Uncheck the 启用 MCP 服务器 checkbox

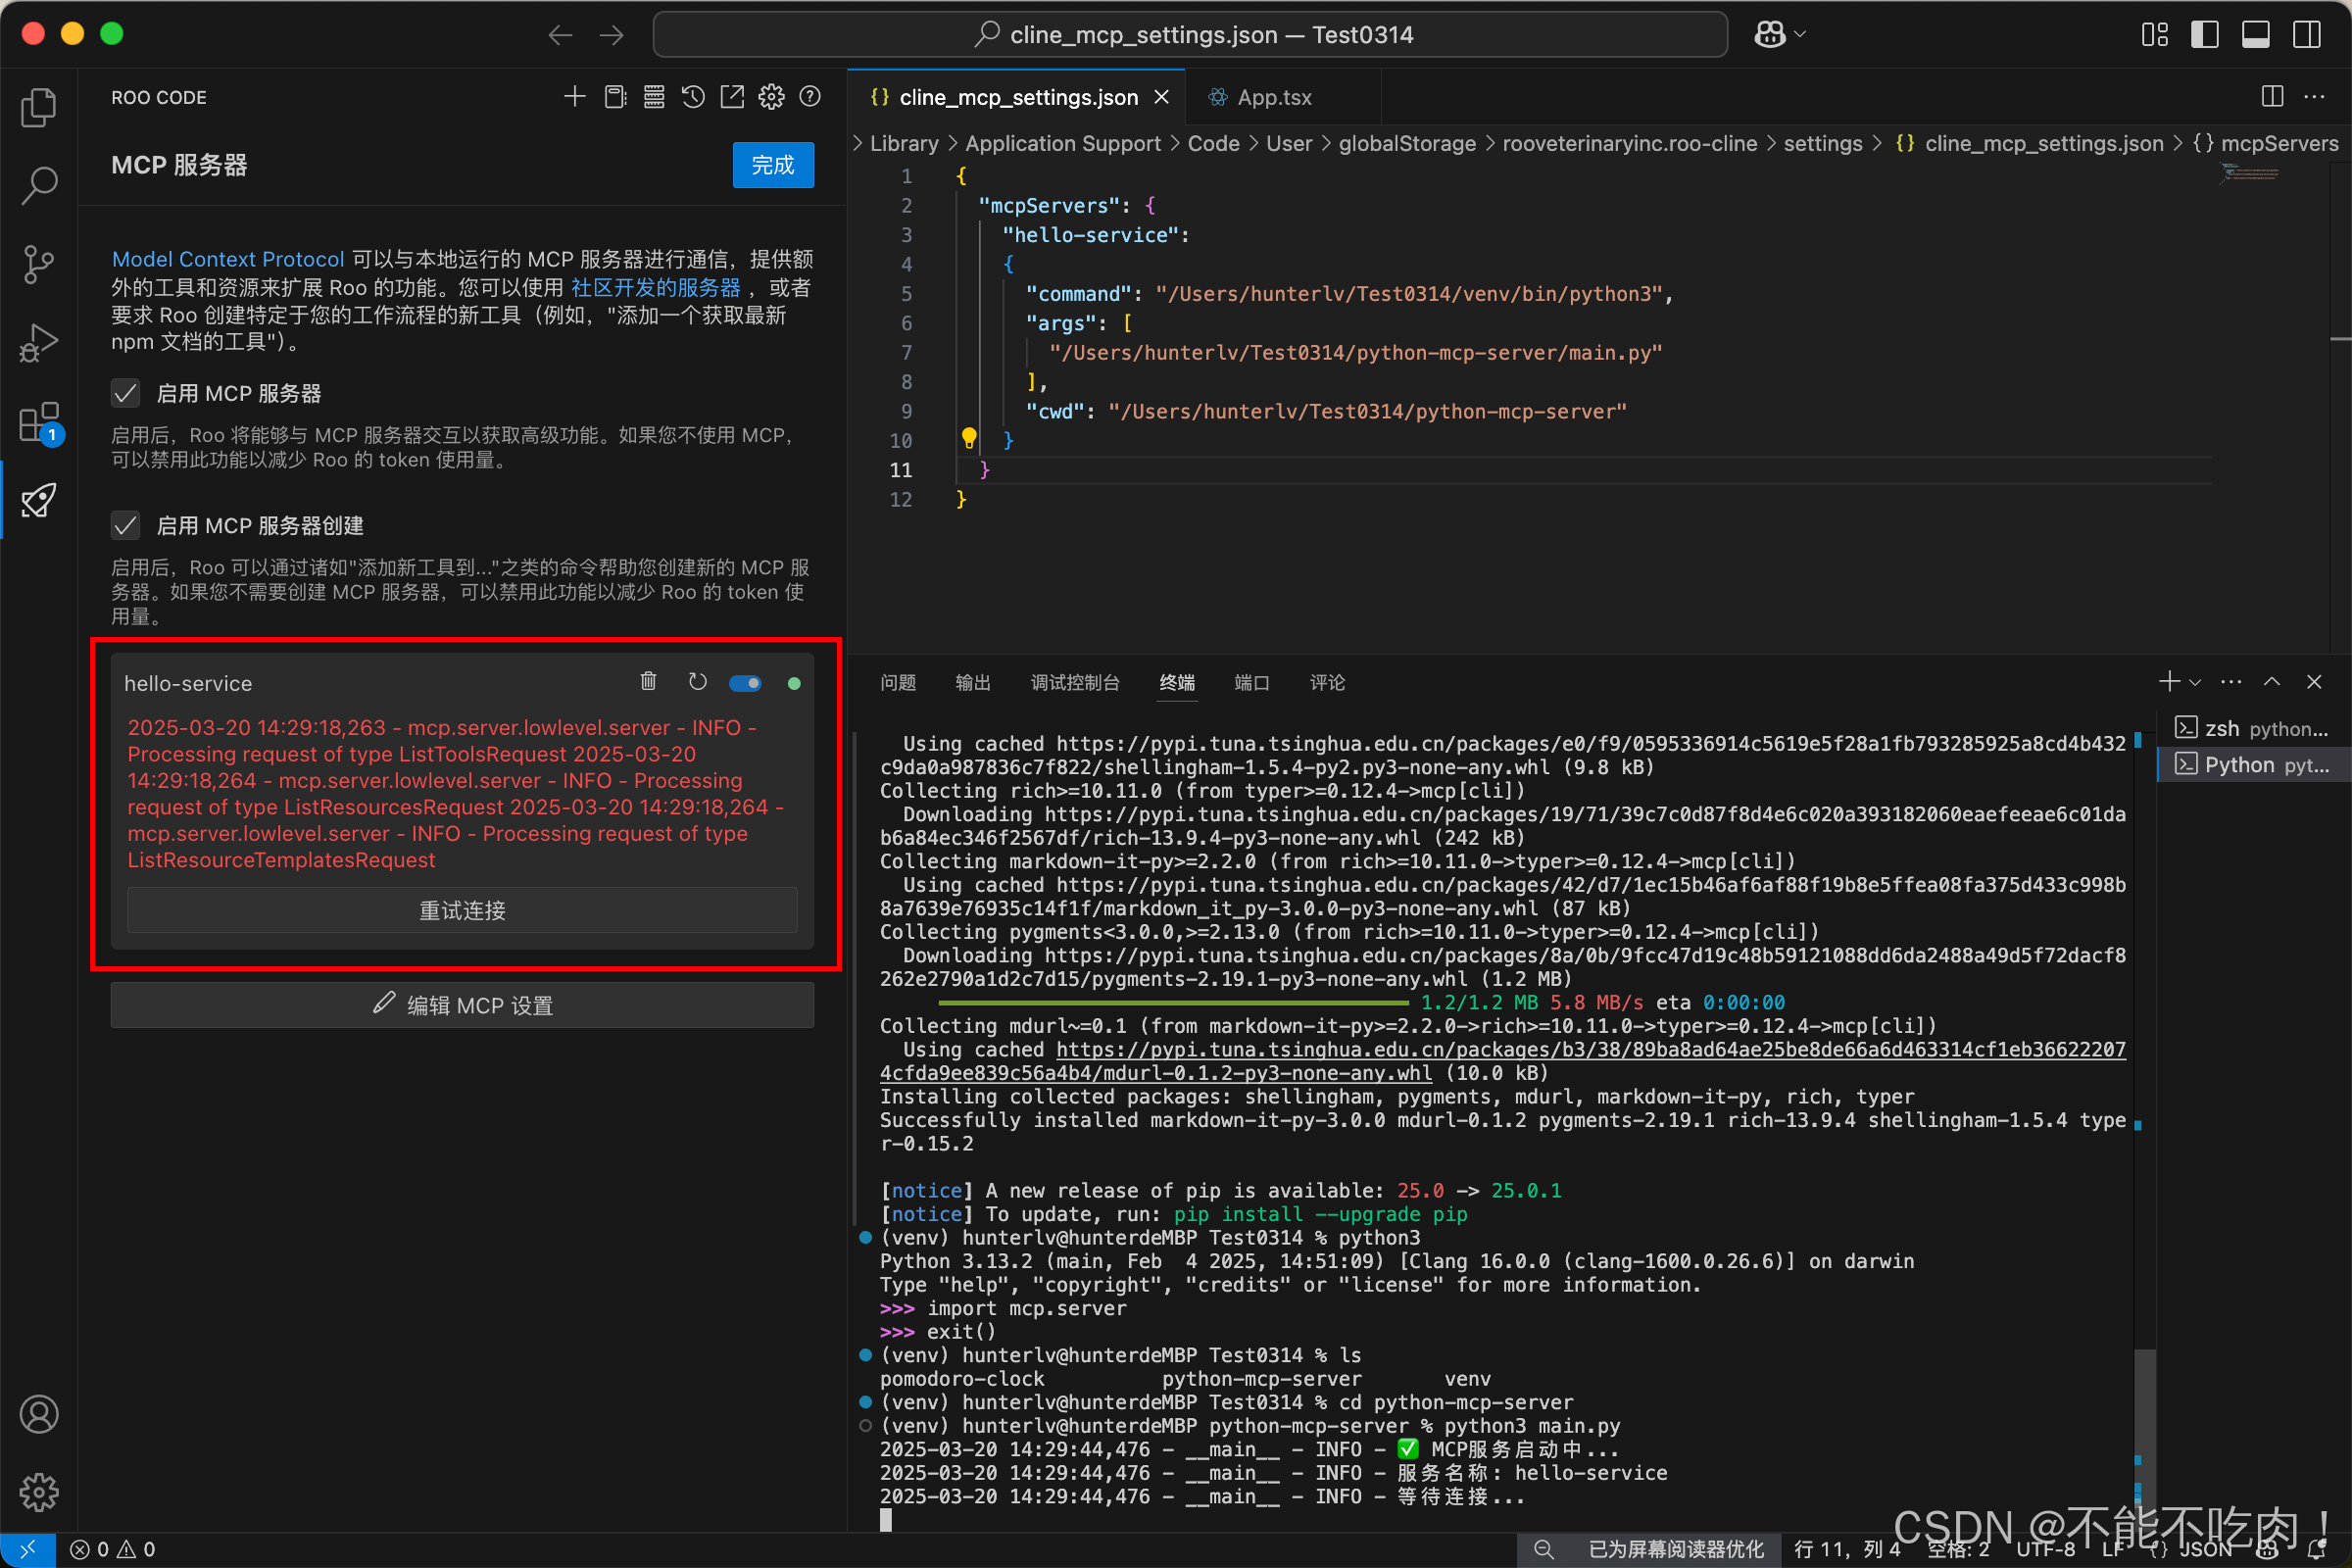[x=125, y=393]
